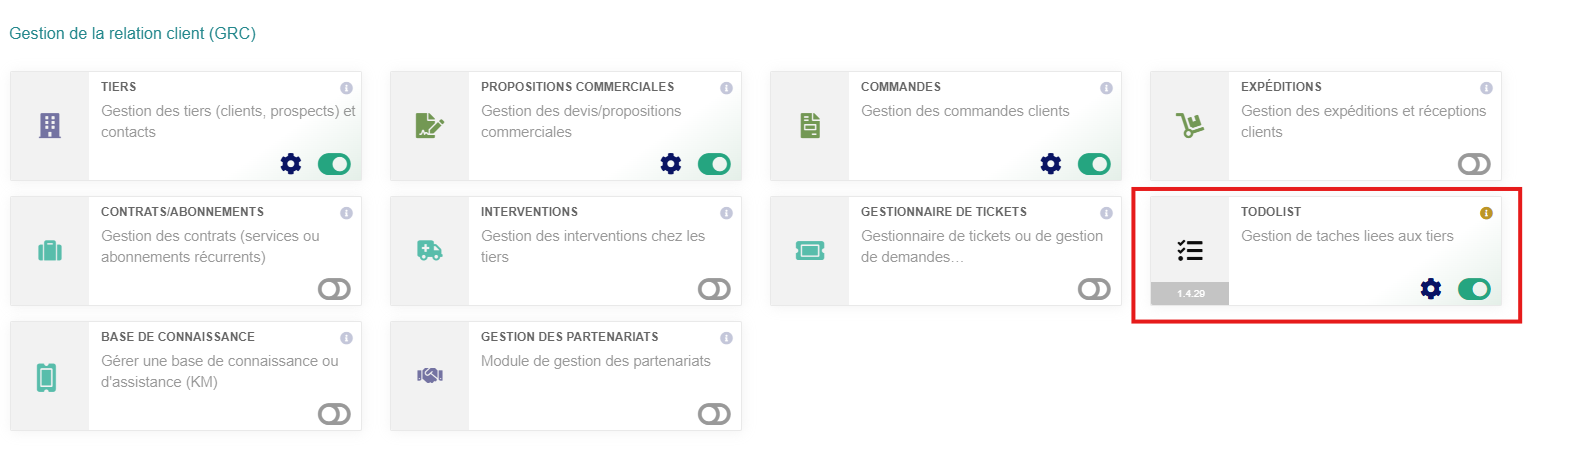Show info for Contrats/Abonnements module
The image size is (1569, 458).
pos(346,213)
